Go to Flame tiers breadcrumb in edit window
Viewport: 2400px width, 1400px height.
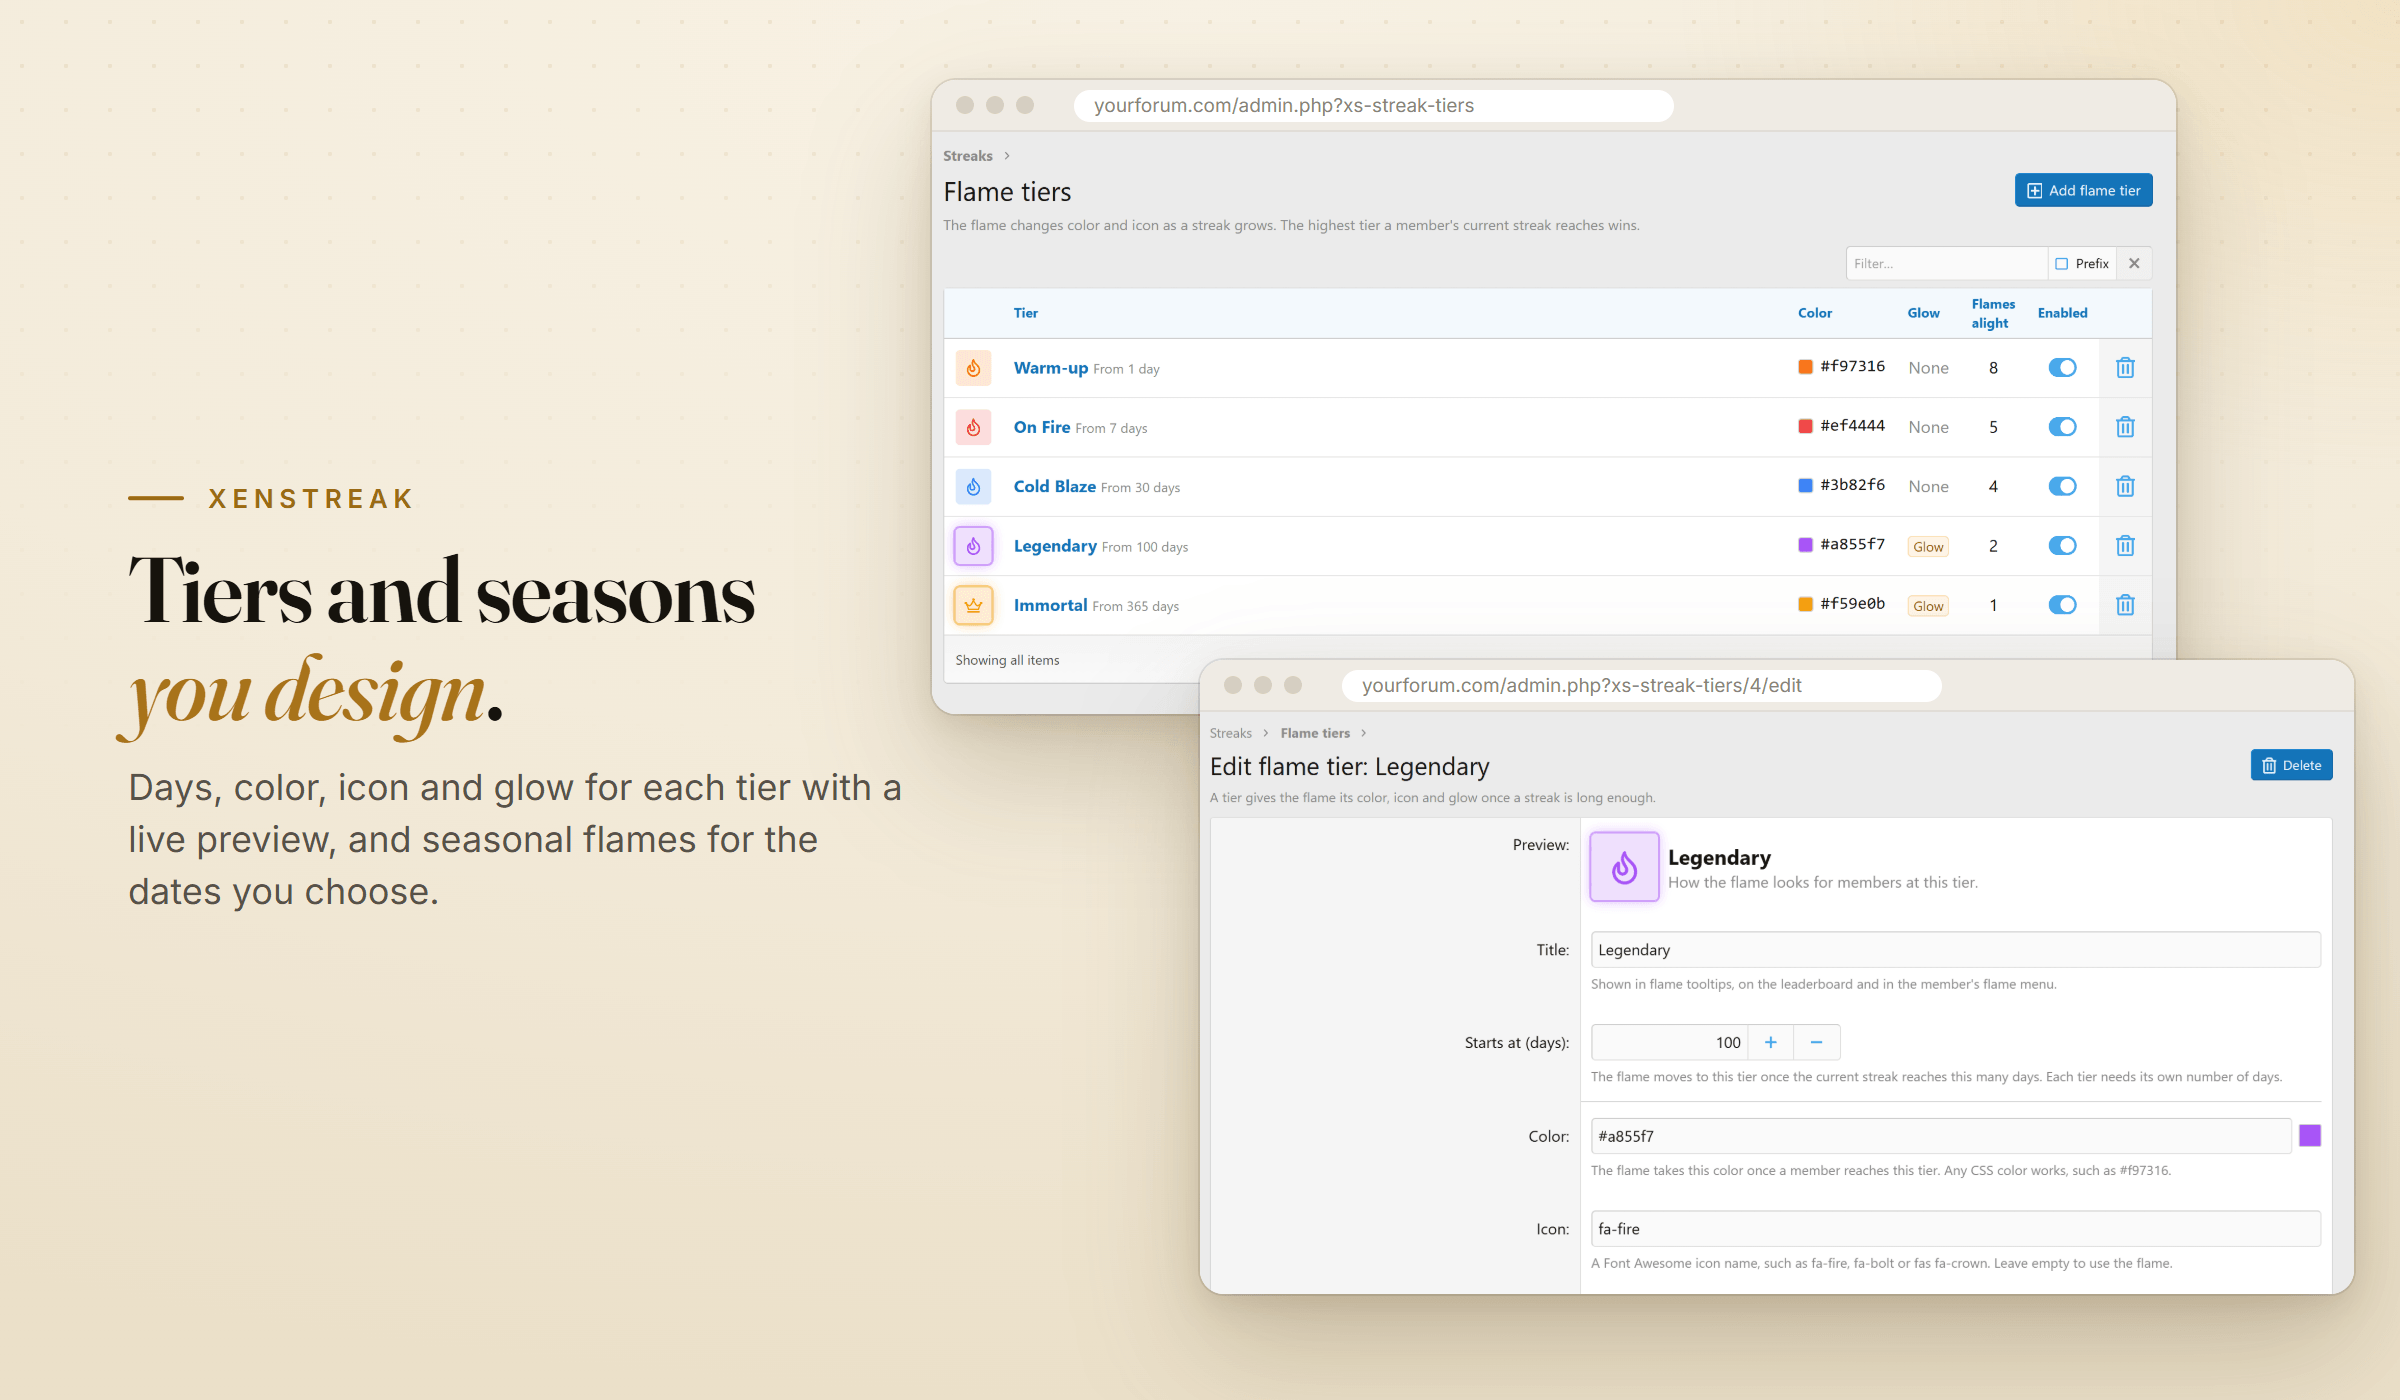[x=1315, y=733]
